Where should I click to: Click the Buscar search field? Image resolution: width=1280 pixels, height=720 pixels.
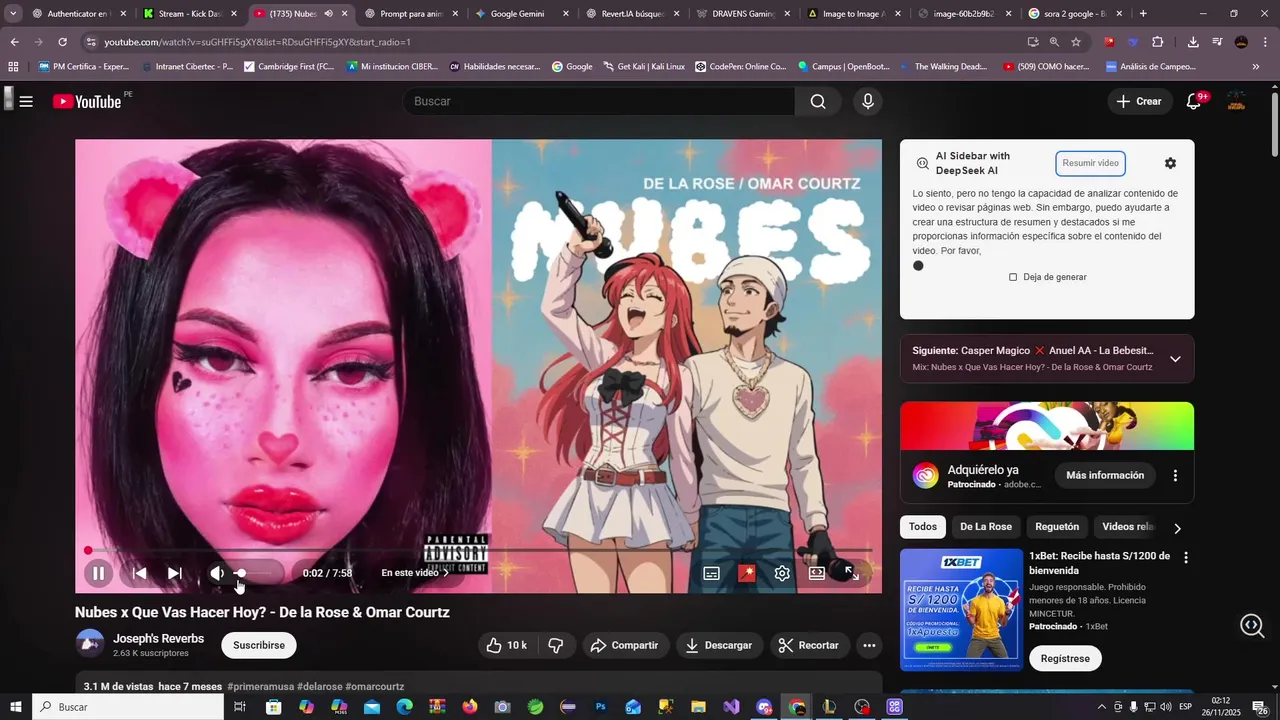tap(598, 101)
